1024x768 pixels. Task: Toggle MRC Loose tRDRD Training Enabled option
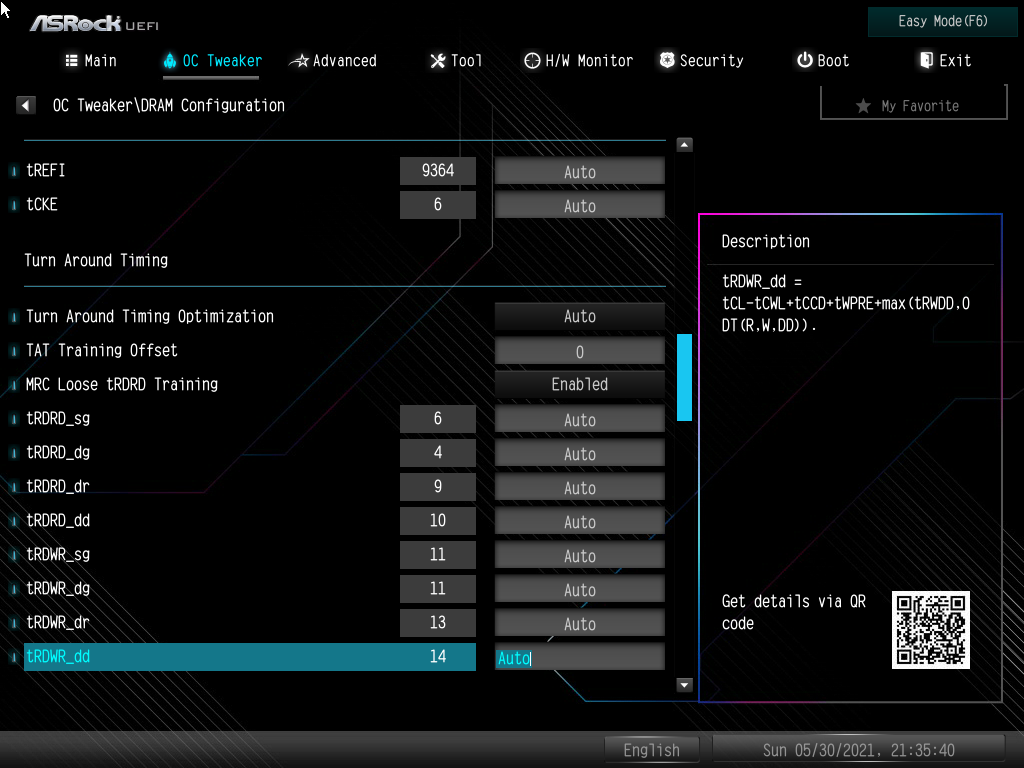pos(579,385)
